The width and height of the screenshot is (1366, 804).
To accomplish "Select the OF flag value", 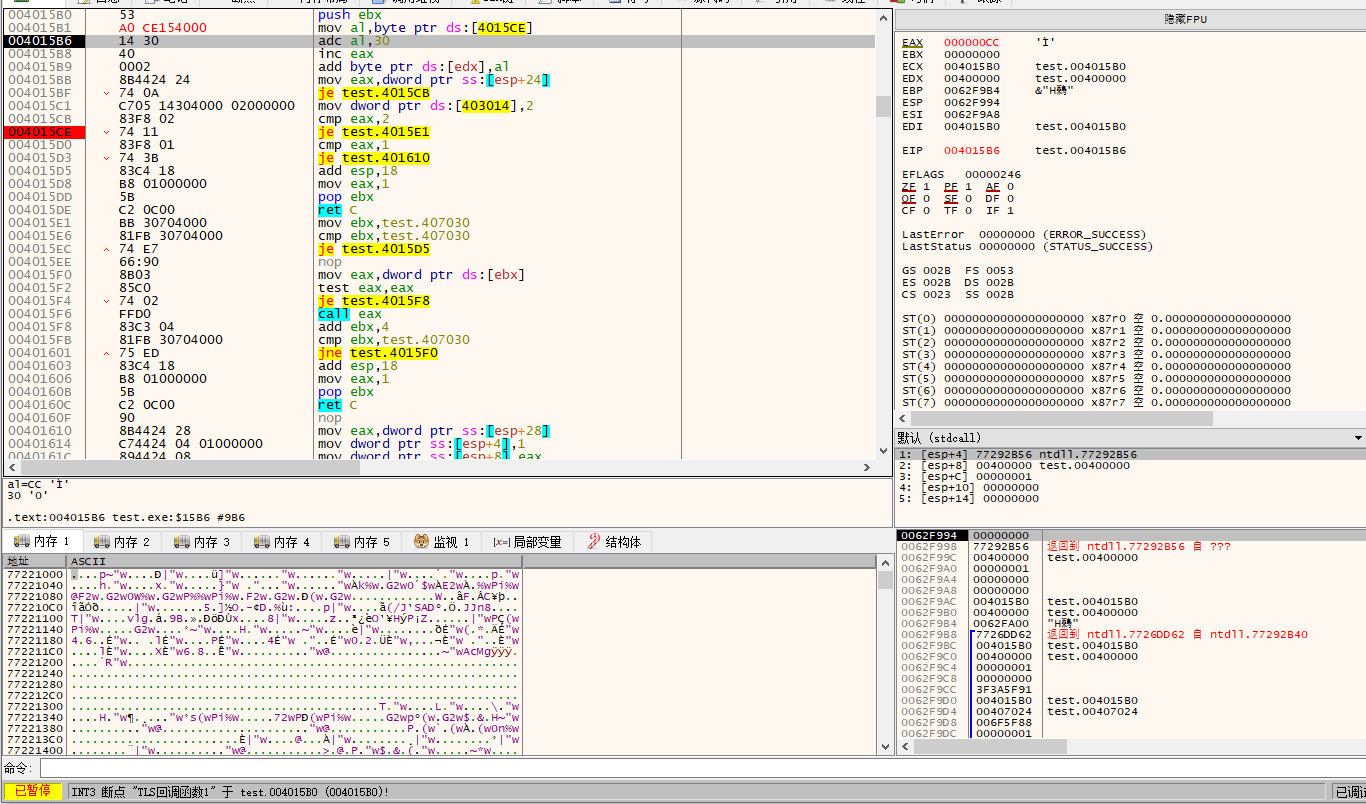I will [x=925, y=199].
